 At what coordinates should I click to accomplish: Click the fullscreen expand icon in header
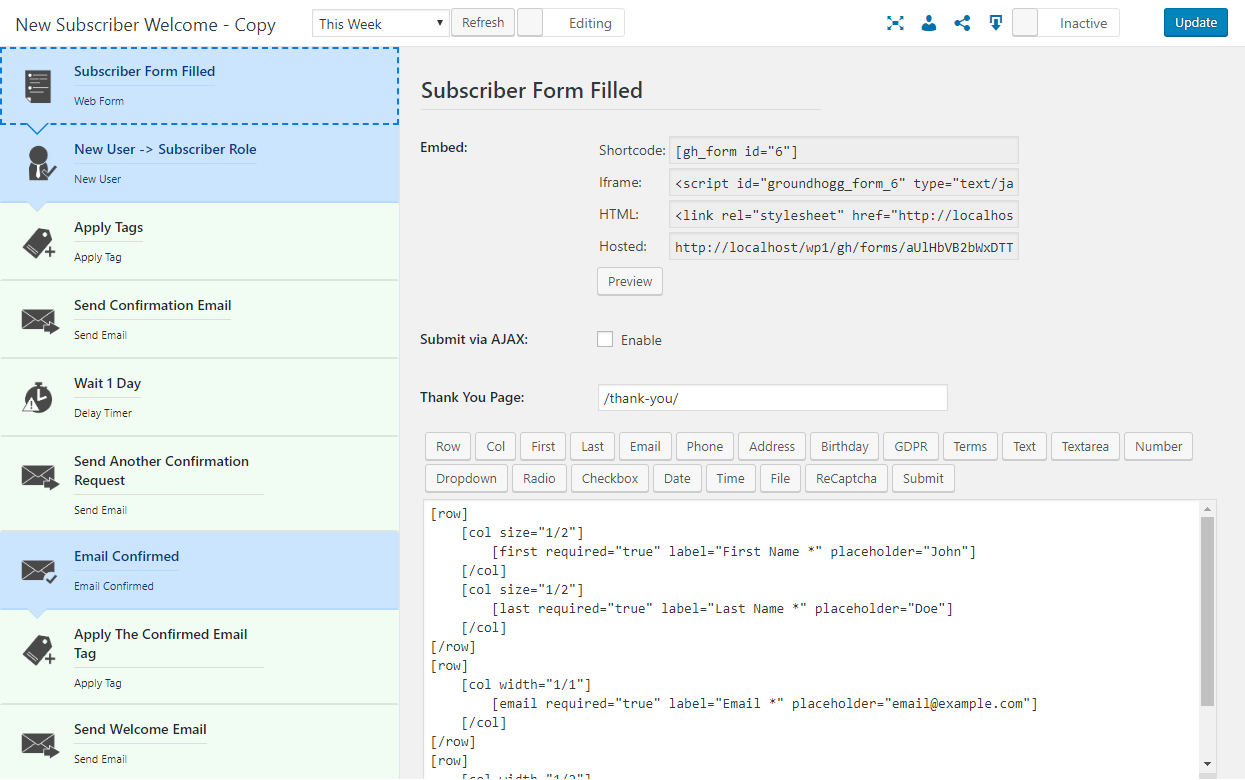[x=895, y=23]
